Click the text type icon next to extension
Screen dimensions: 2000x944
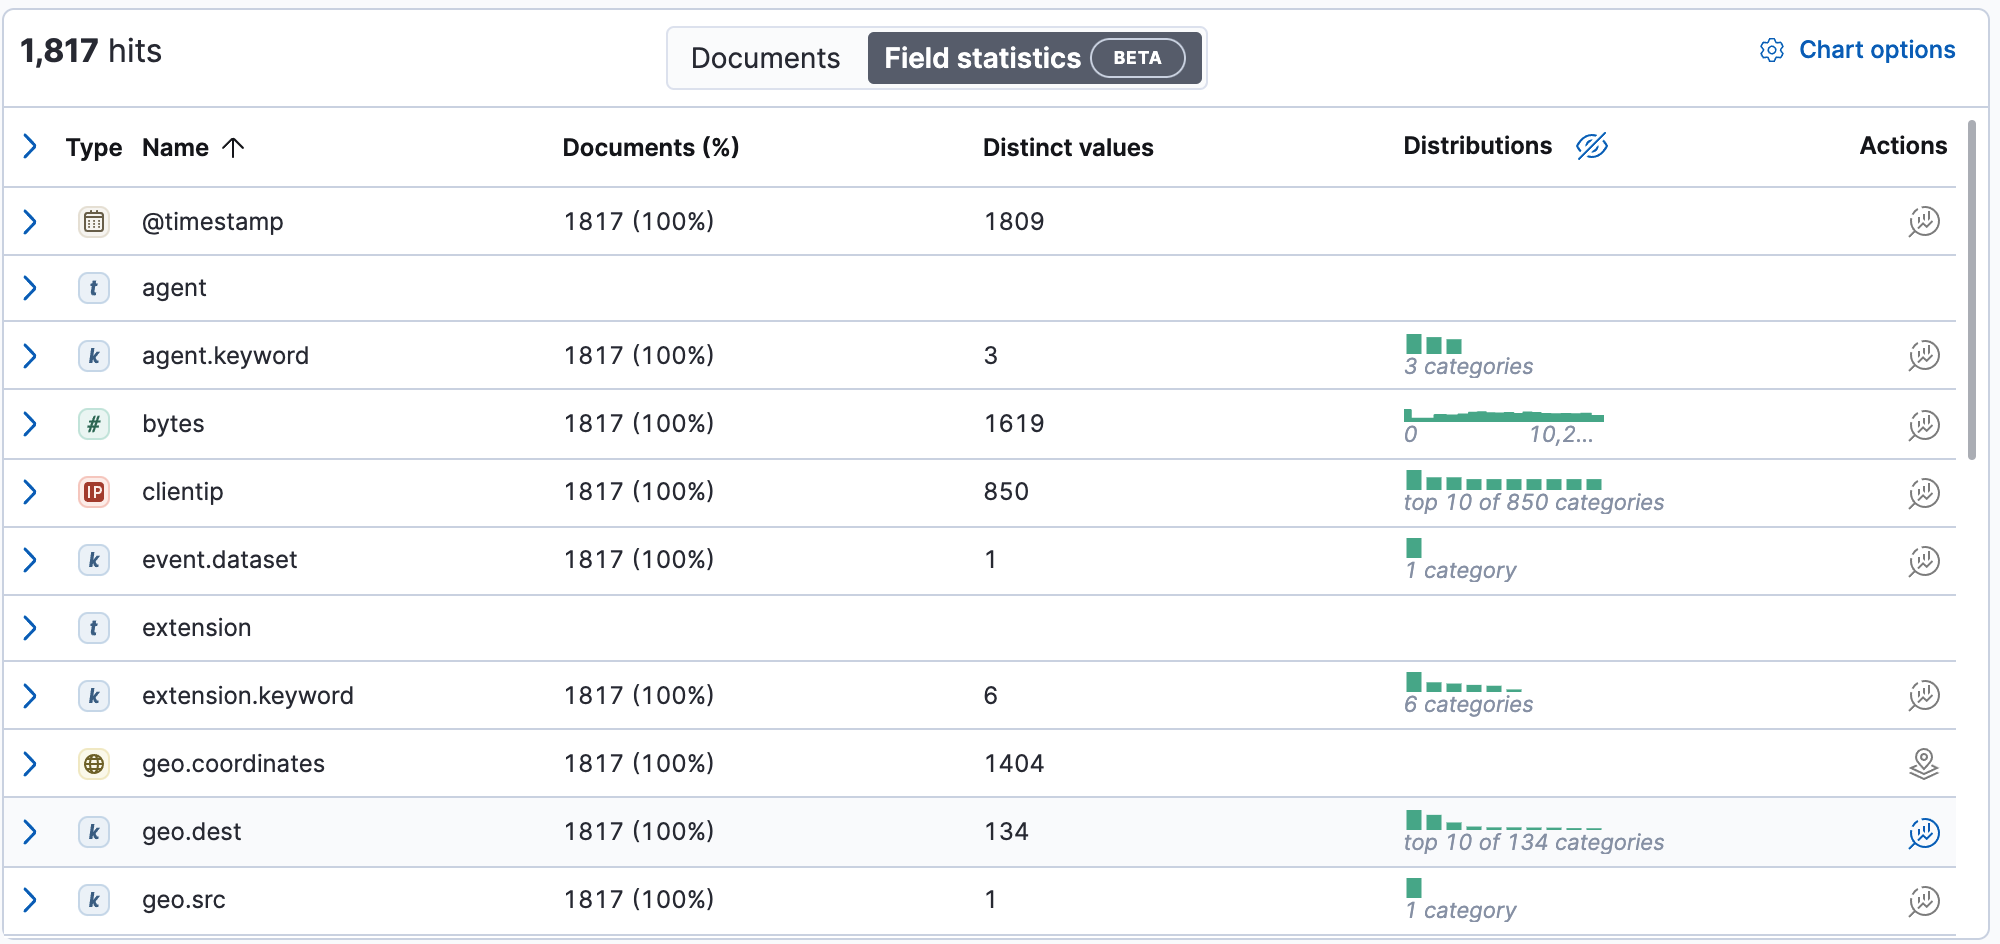coord(94,628)
